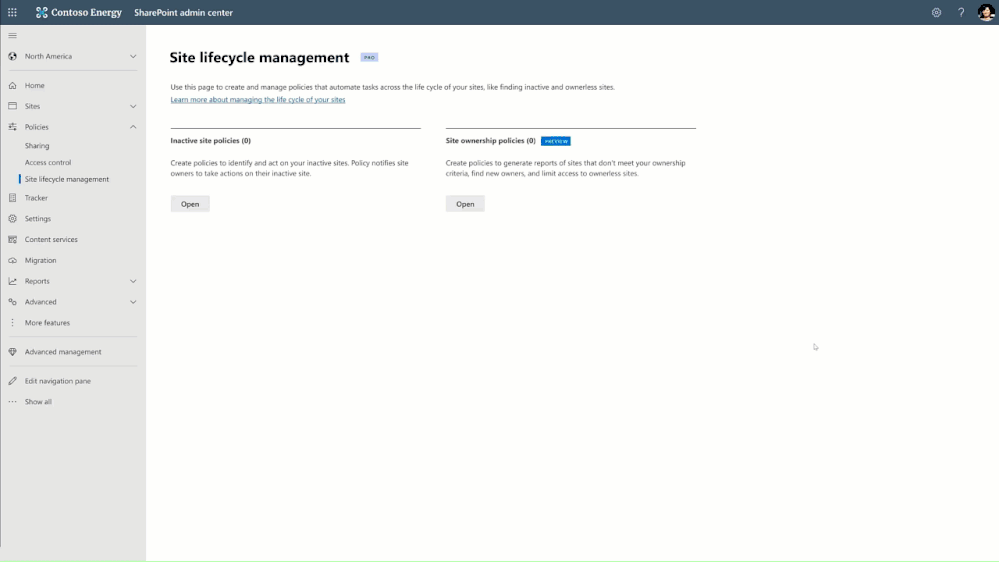Expand the Advanced chevron
The height and width of the screenshot is (562, 999).
tap(133, 302)
